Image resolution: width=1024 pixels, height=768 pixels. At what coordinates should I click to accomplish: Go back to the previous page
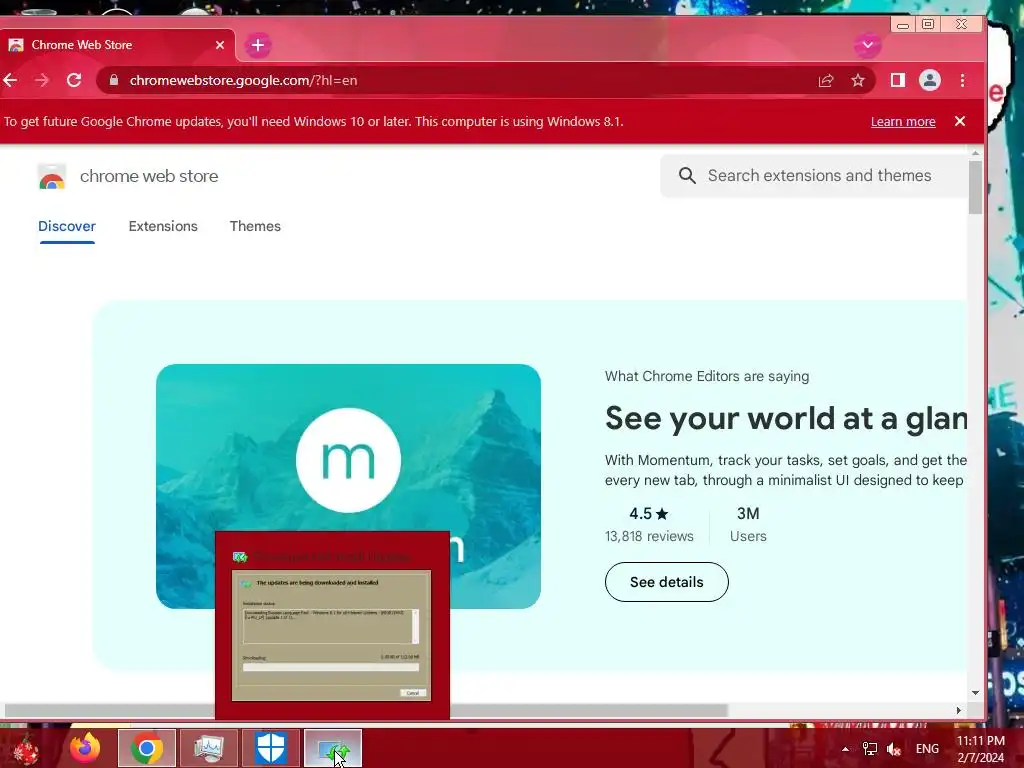tap(10, 80)
